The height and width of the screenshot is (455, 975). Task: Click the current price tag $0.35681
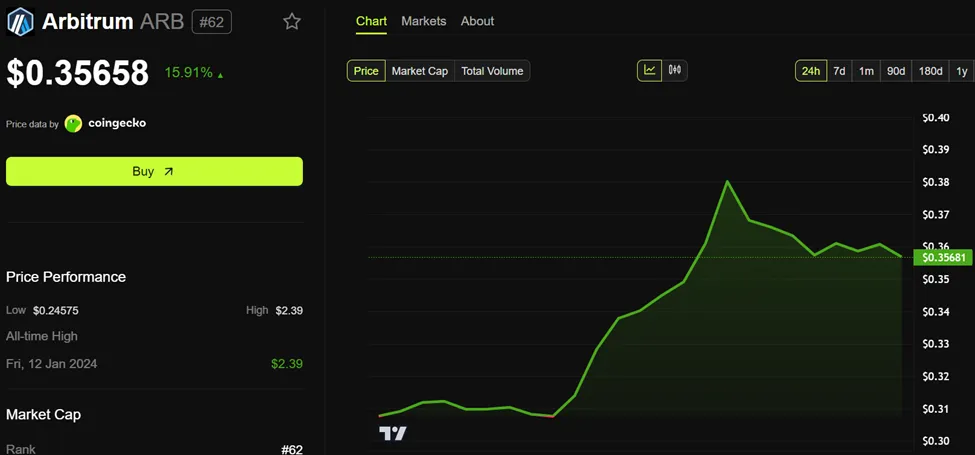943,257
